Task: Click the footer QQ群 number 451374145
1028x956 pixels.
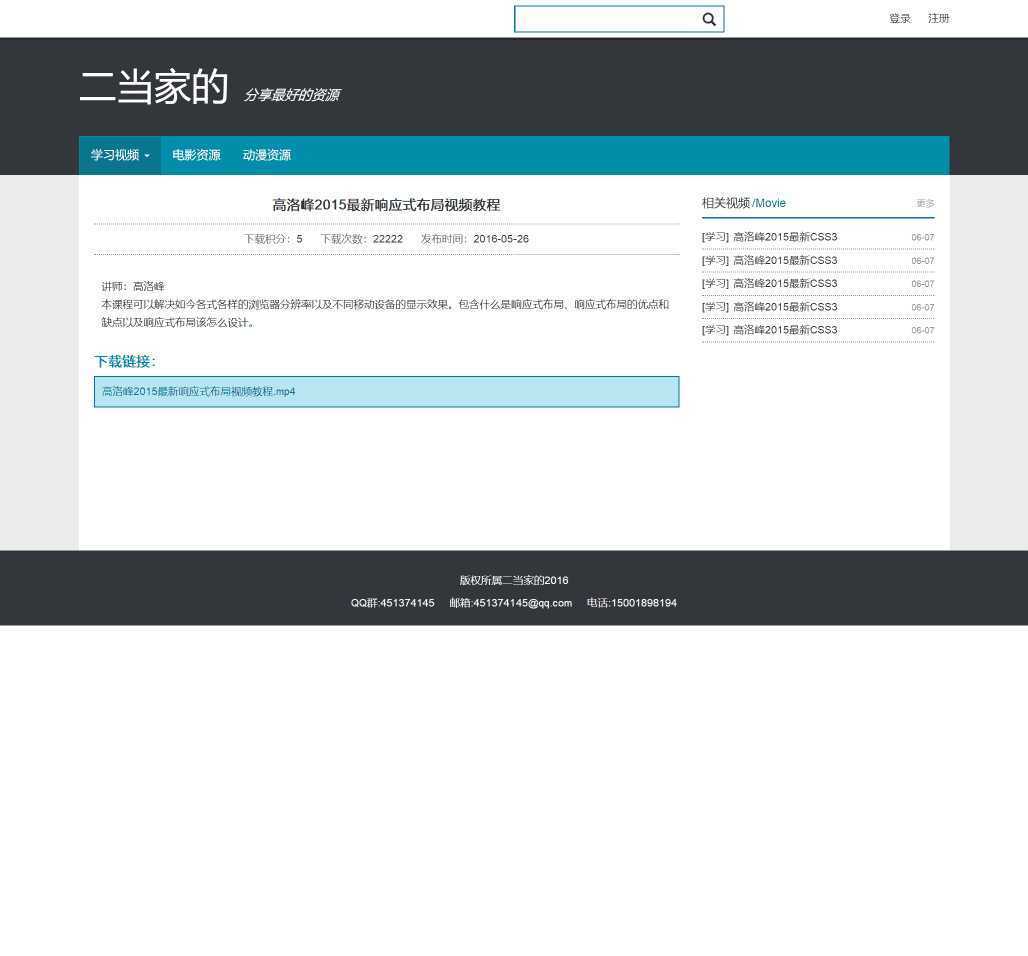Action: coord(393,603)
